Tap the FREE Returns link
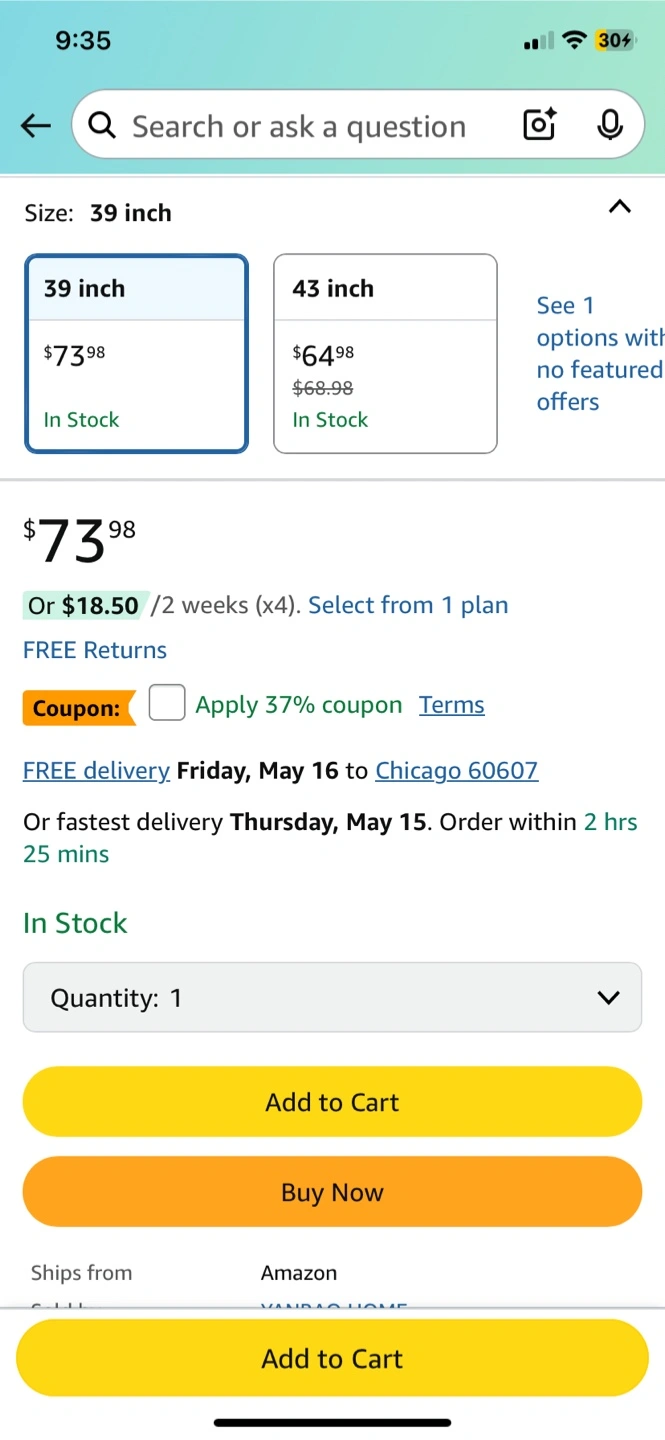The width and height of the screenshot is (665, 1440). pos(95,650)
